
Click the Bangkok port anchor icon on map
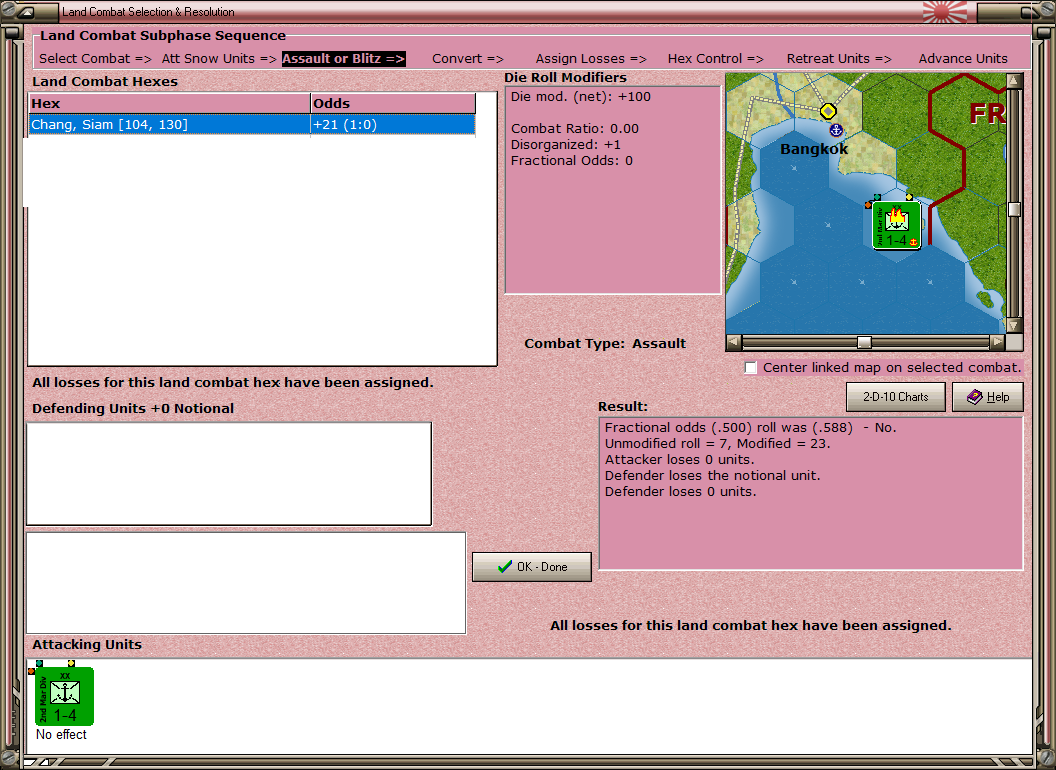tap(836, 130)
